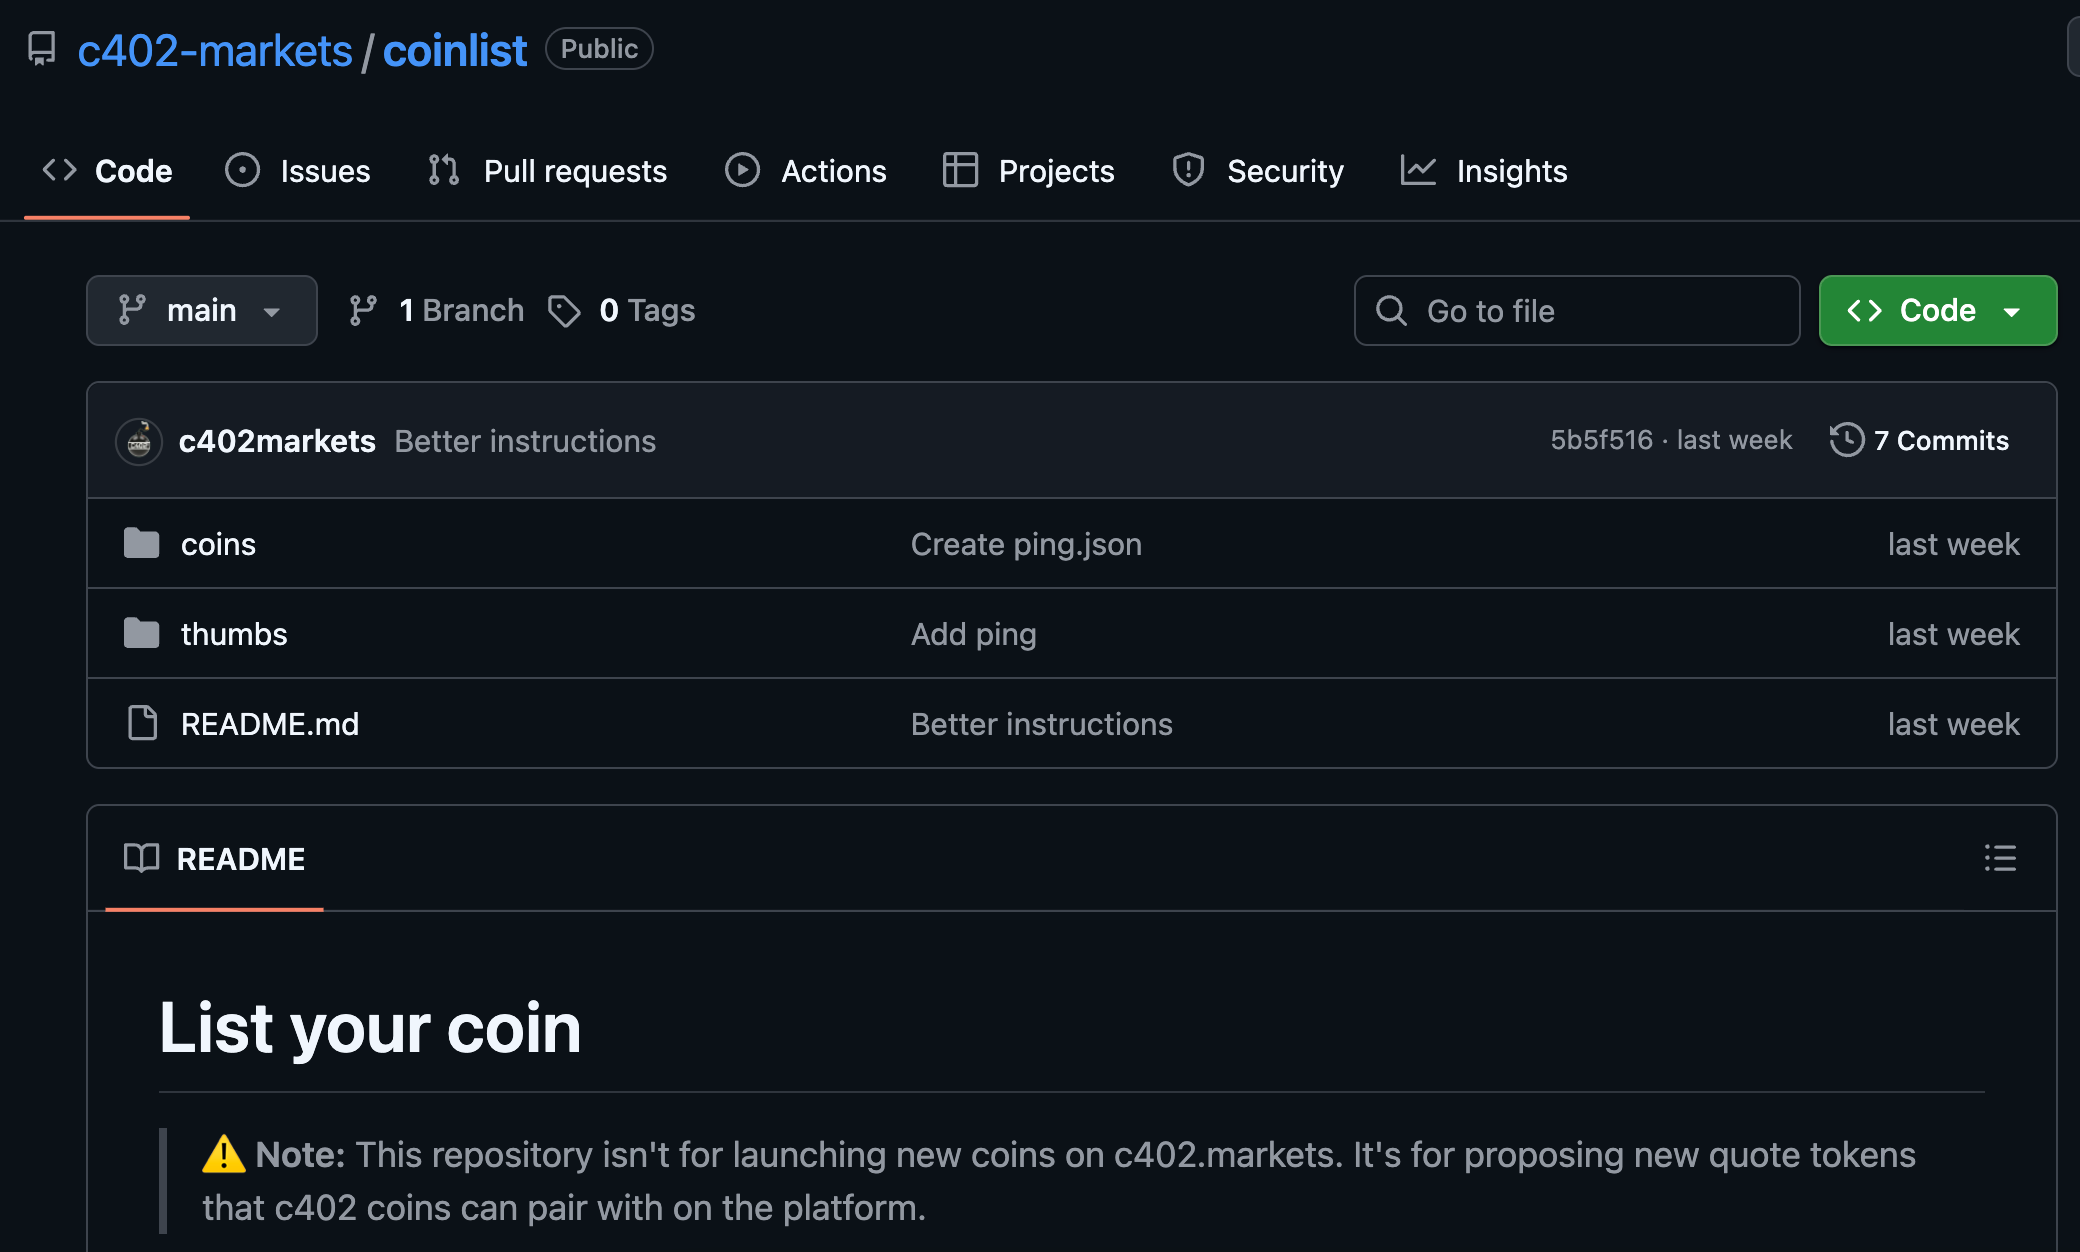2080x1252 pixels.
Task: Open the coins folder
Action: click(218, 543)
